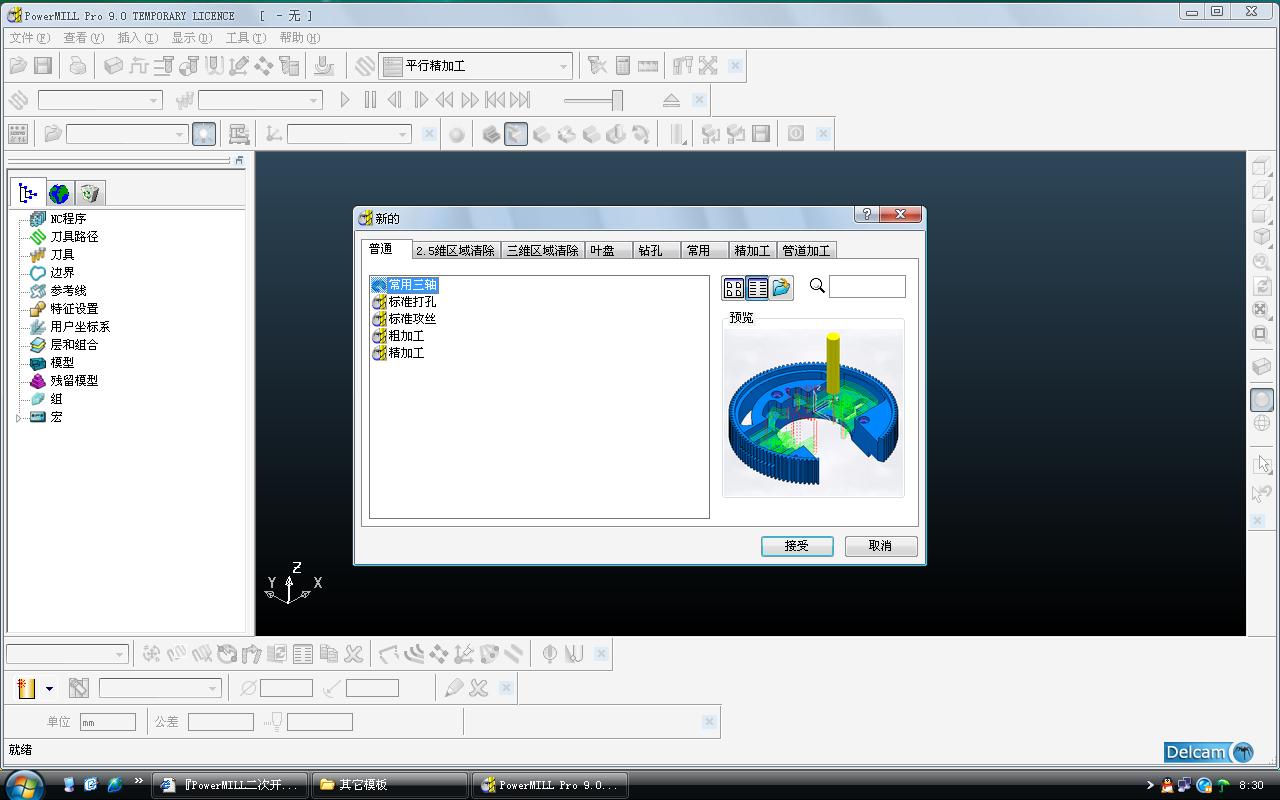
Task: Open the workplane dropdown in third toolbar
Action: pos(403,134)
